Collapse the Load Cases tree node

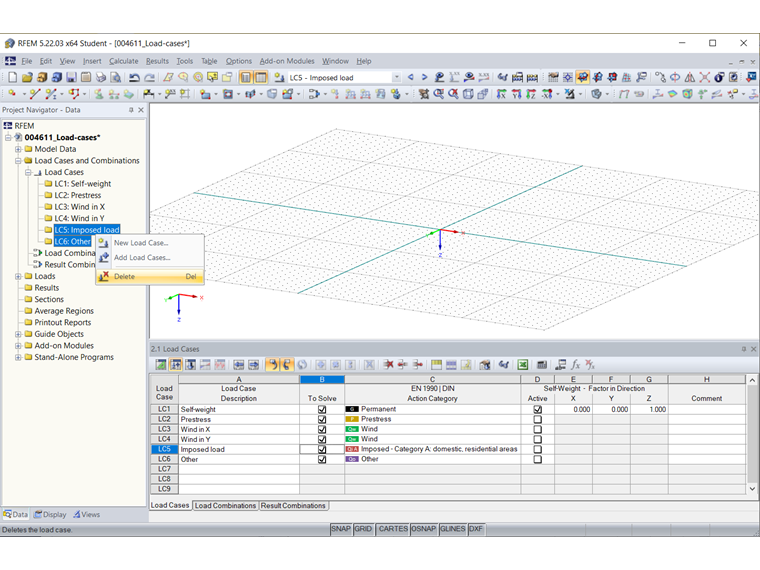(x=28, y=172)
